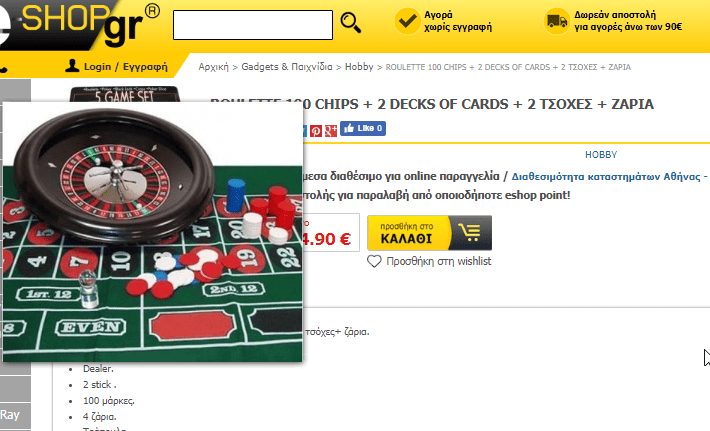Add product with προσθήκη στο ΚΑΛΑΘΙ button

(429, 233)
